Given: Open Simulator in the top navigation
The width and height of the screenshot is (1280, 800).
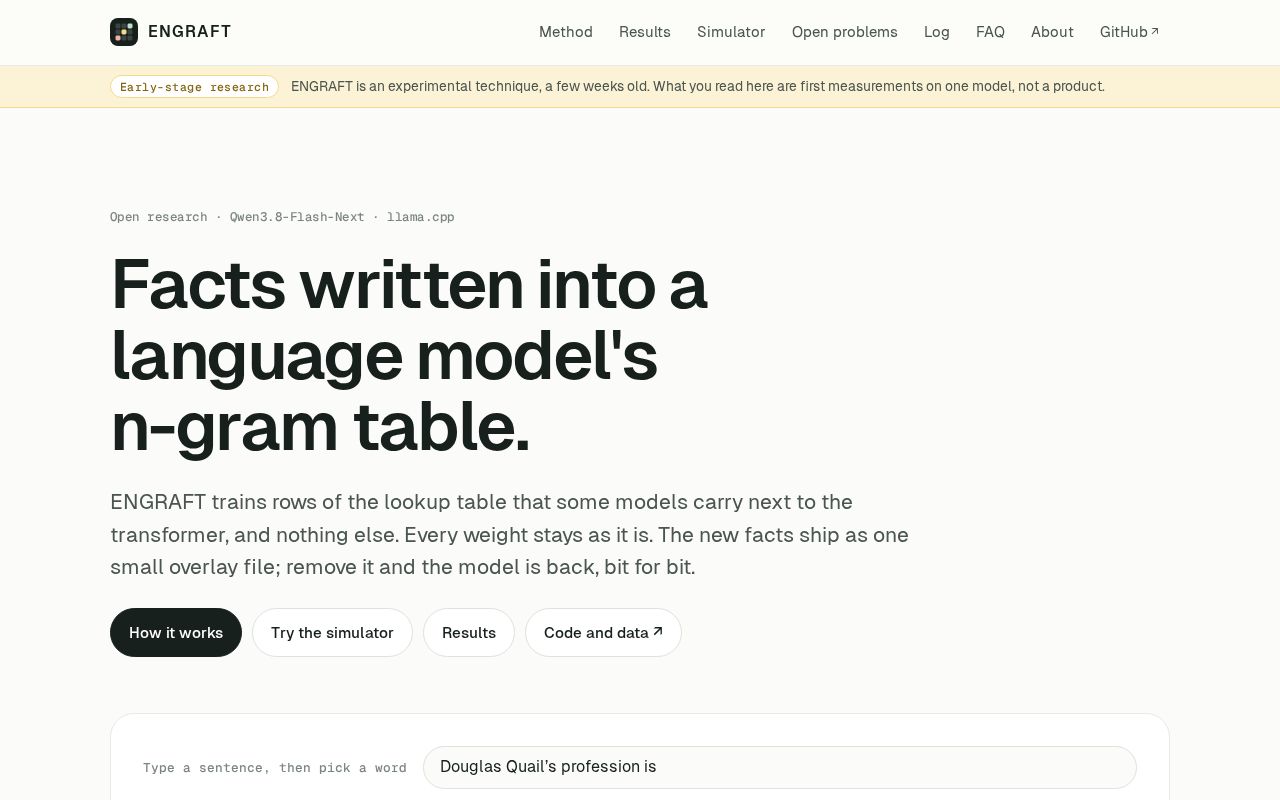Looking at the screenshot, I should [x=731, y=32].
